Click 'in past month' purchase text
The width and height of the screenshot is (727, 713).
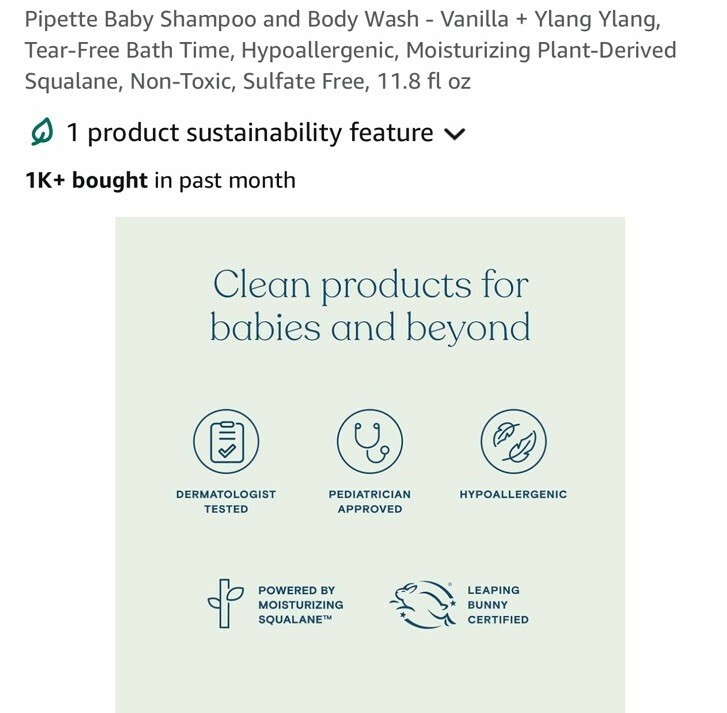click(x=224, y=181)
